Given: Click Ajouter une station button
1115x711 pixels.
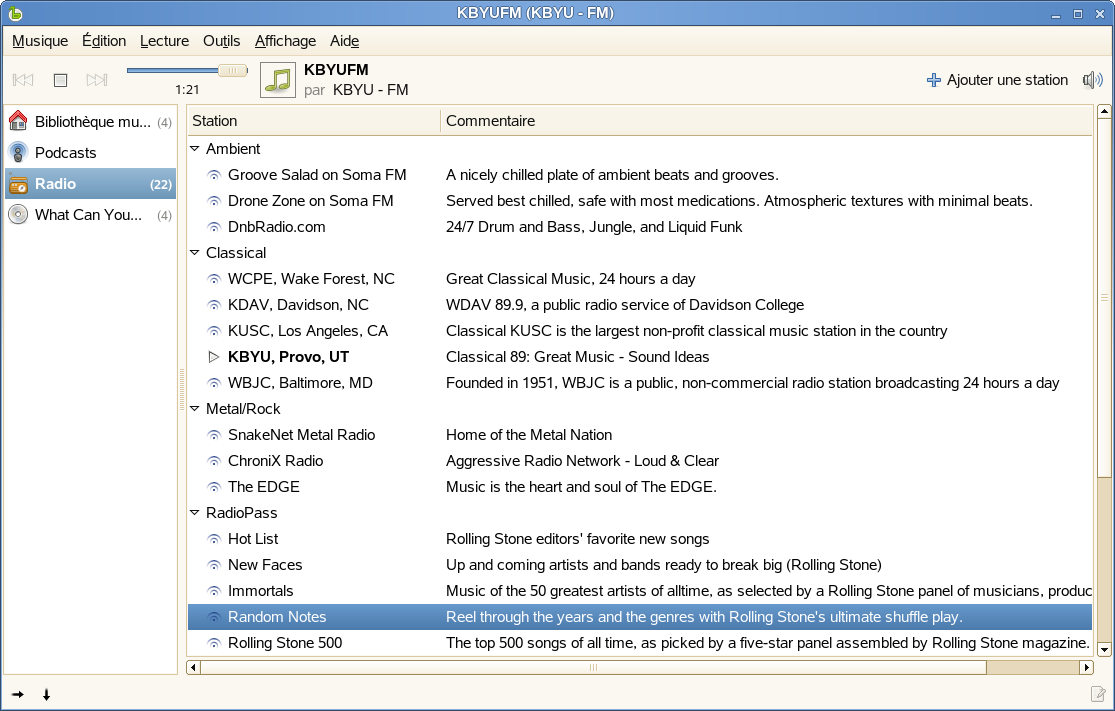Looking at the screenshot, I should click(x=997, y=80).
